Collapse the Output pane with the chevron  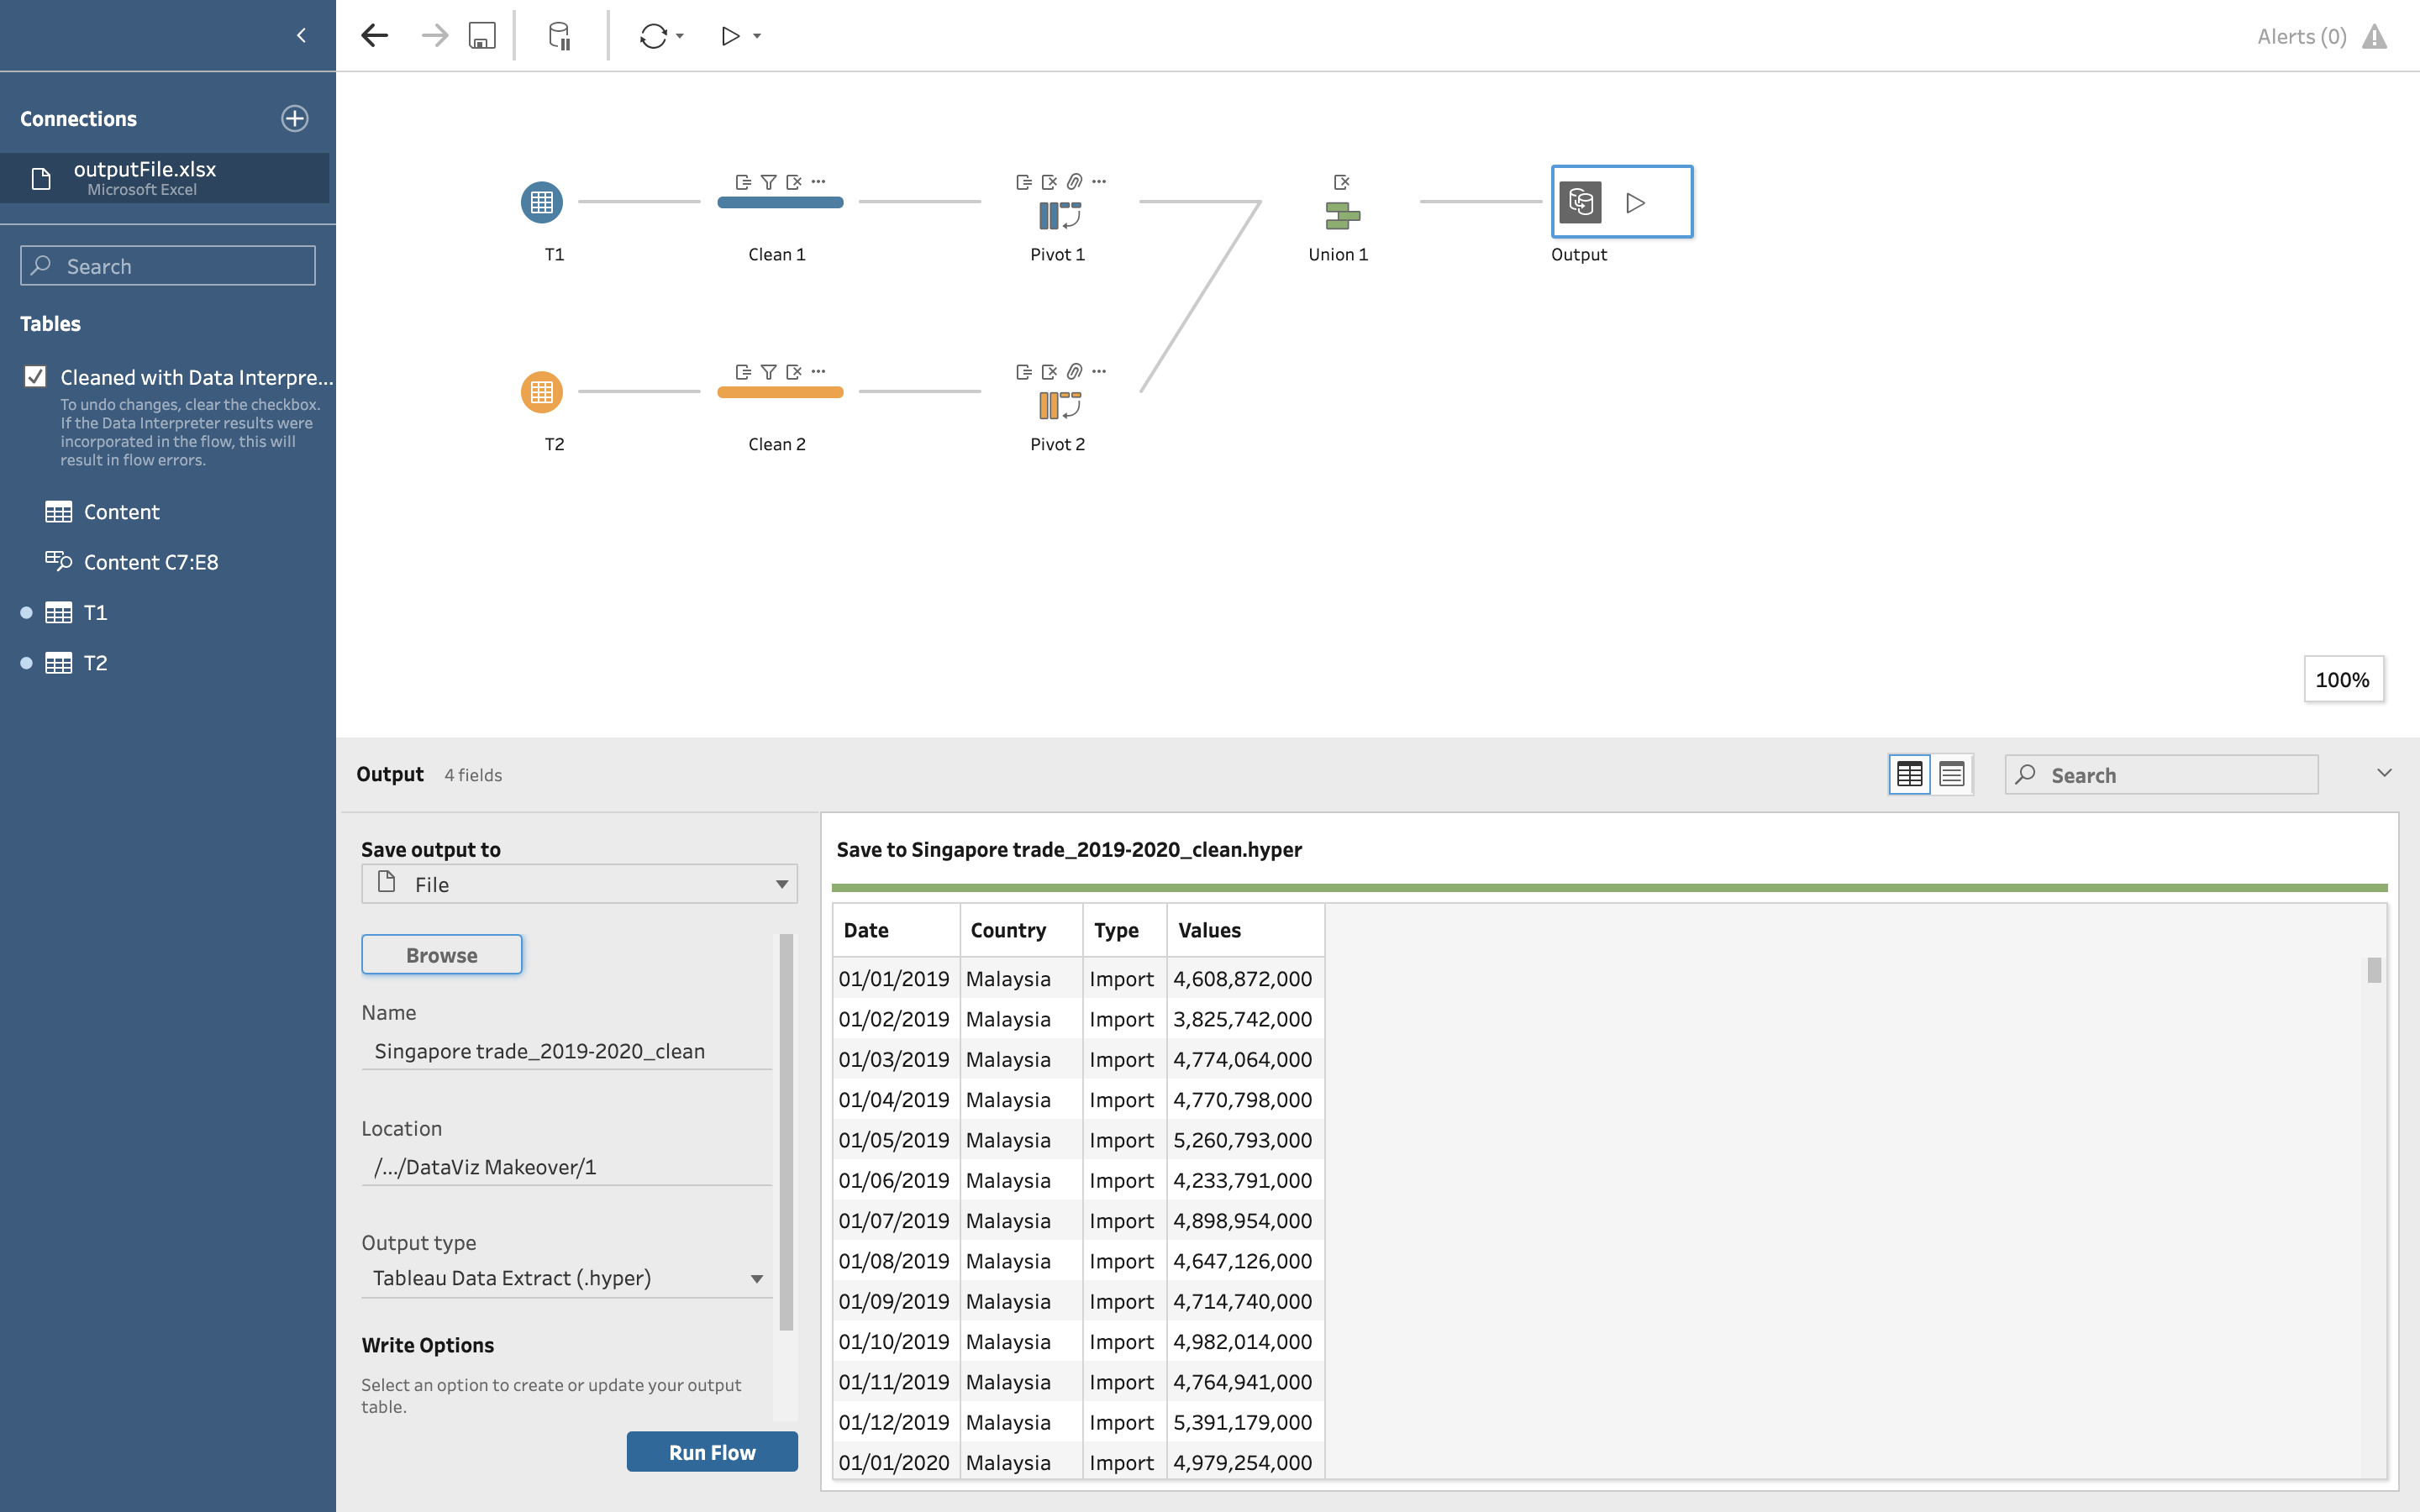click(x=2384, y=773)
